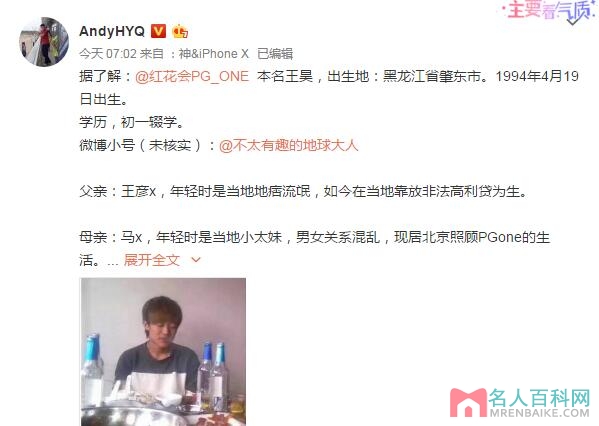599x426 pixels.
Task: Open the @红花会PG_ONE mention link
Action: point(192,76)
